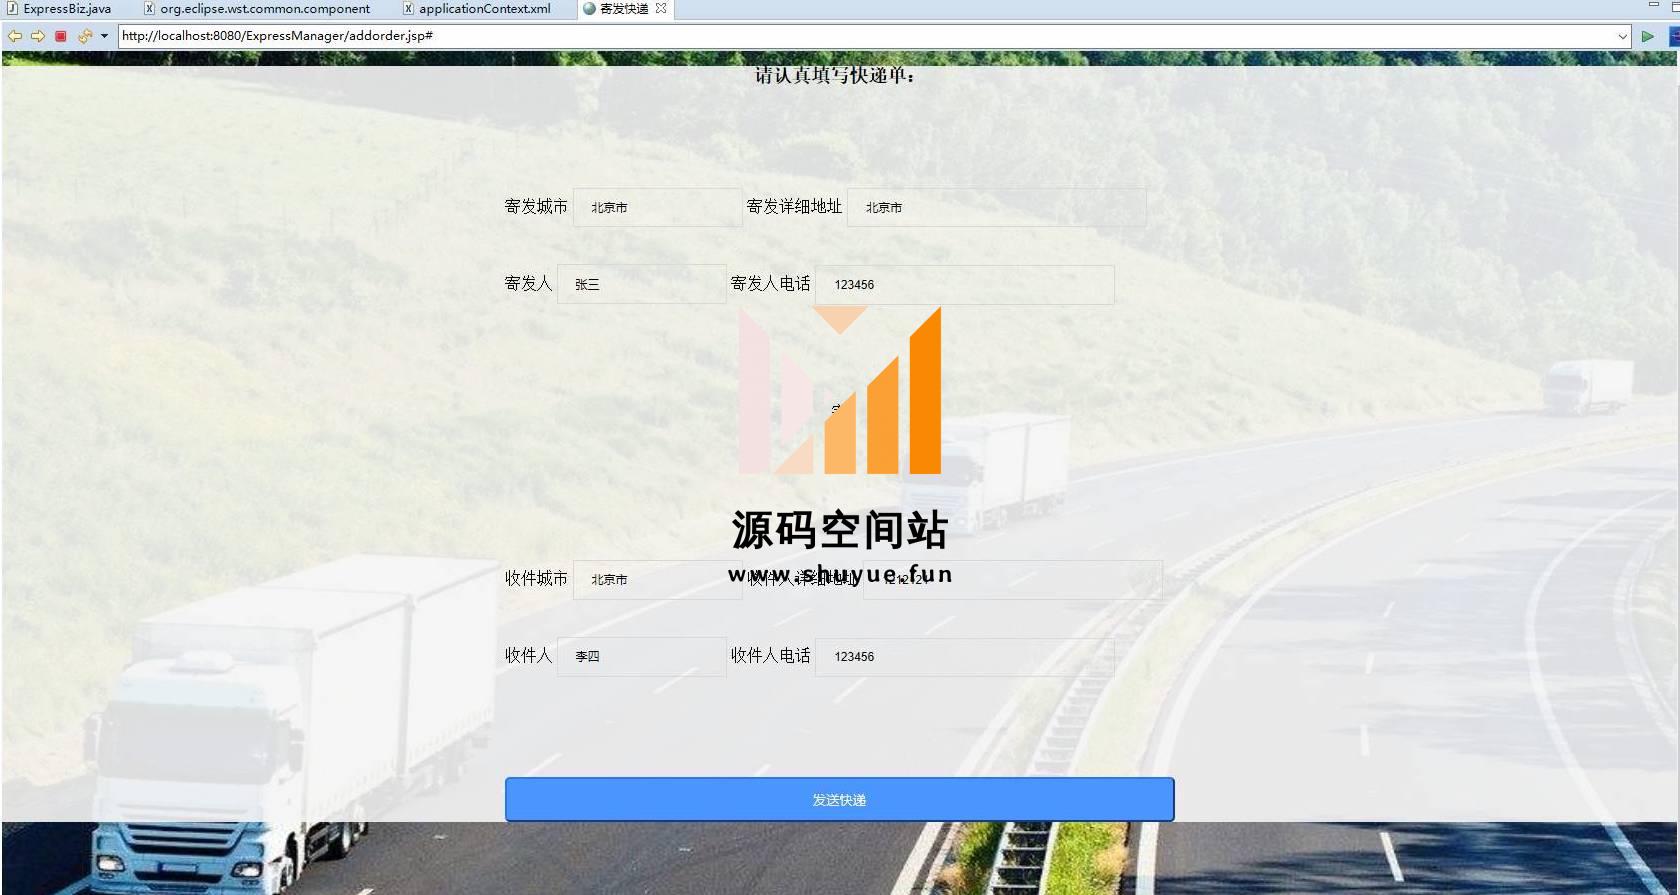The width and height of the screenshot is (1680, 895).
Task: Click the 寄发详细地址 text field
Action: tap(996, 208)
